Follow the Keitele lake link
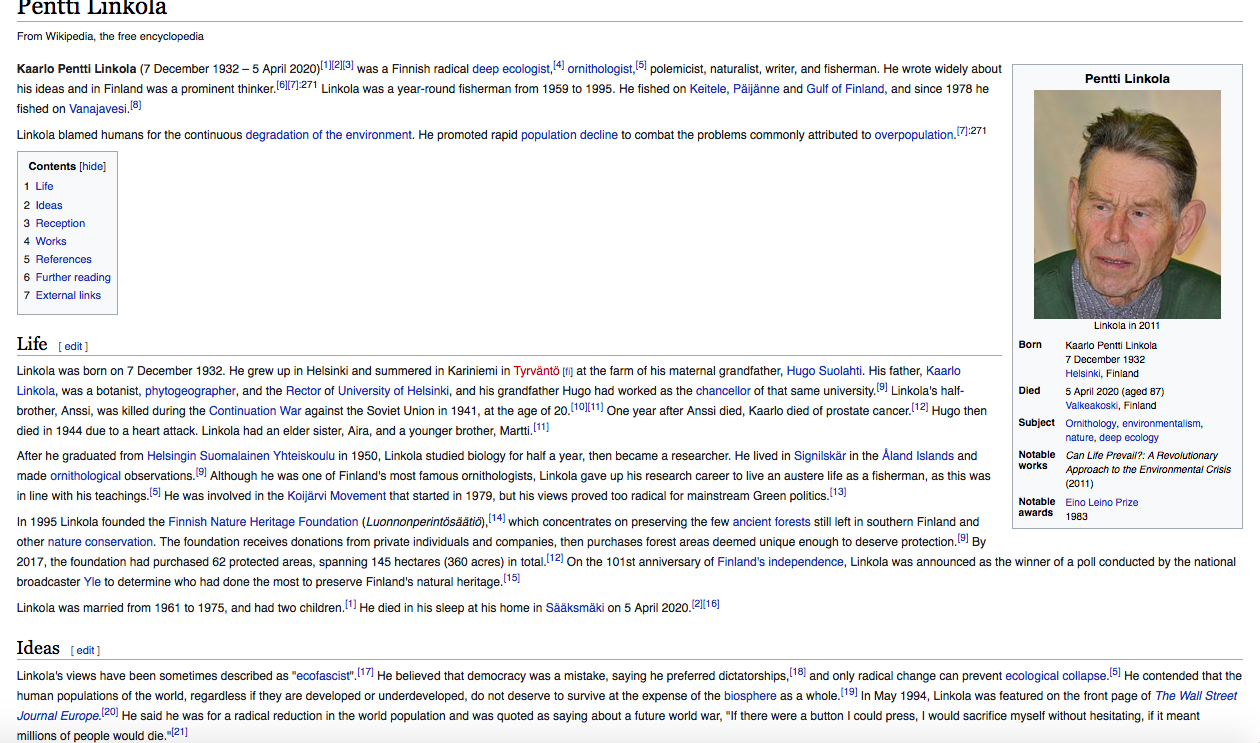1260x743 pixels. pos(708,89)
